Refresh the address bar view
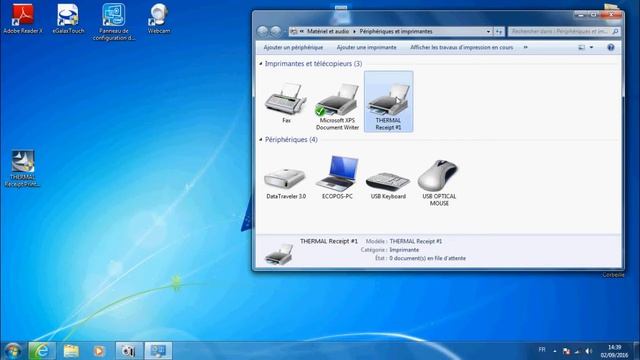 [x=499, y=31]
